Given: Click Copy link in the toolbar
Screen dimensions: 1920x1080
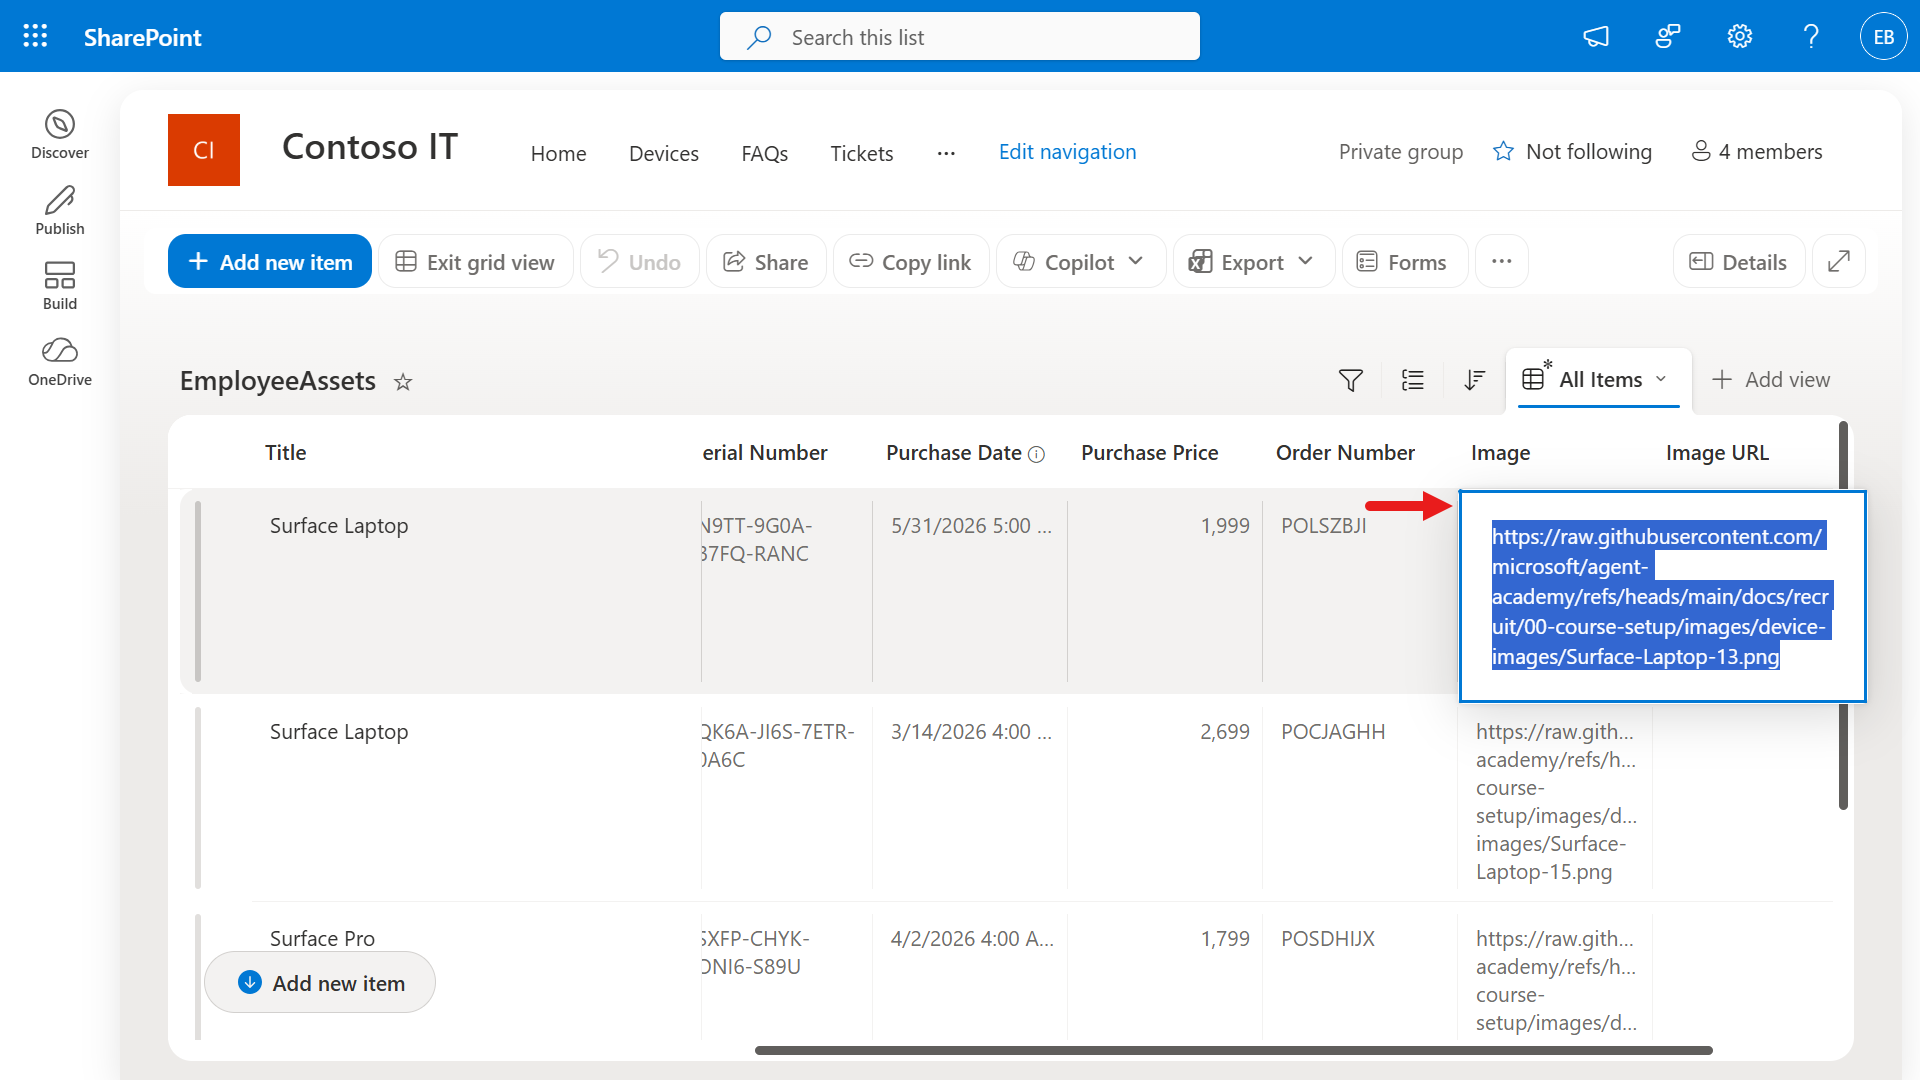Looking at the screenshot, I should 911,262.
